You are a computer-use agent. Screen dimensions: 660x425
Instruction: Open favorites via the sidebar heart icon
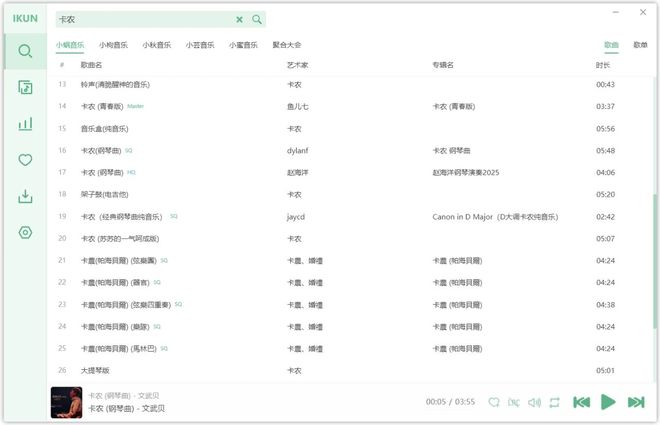click(25, 160)
